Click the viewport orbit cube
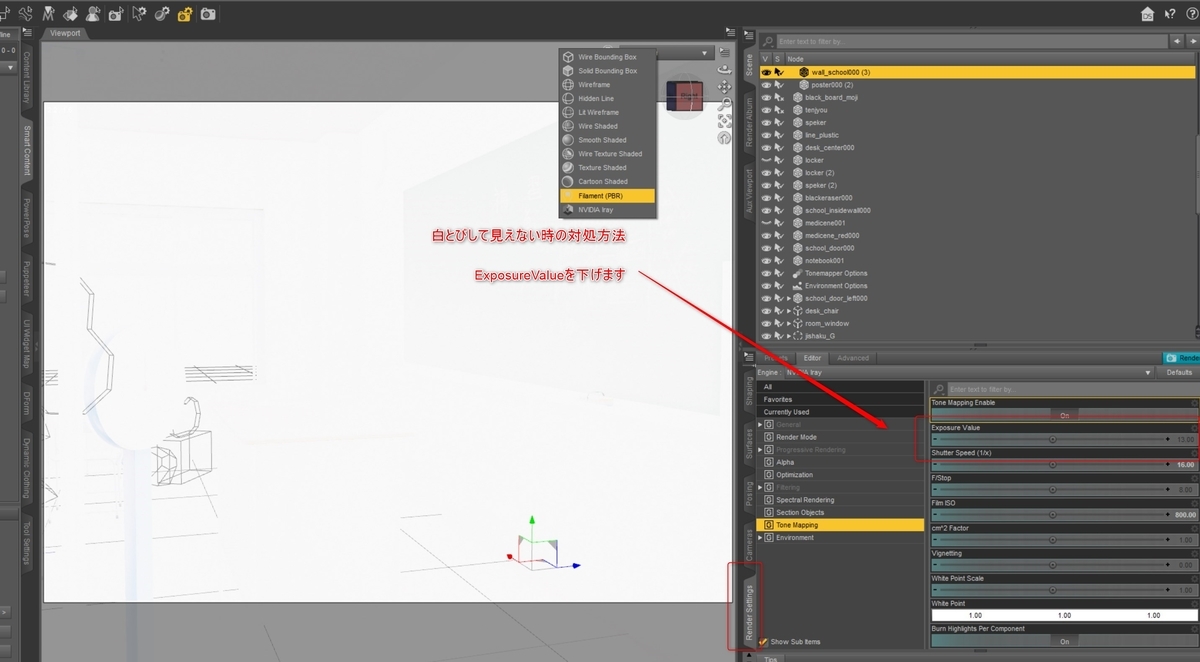Image resolution: width=1200 pixels, height=662 pixels. click(685, 96)
